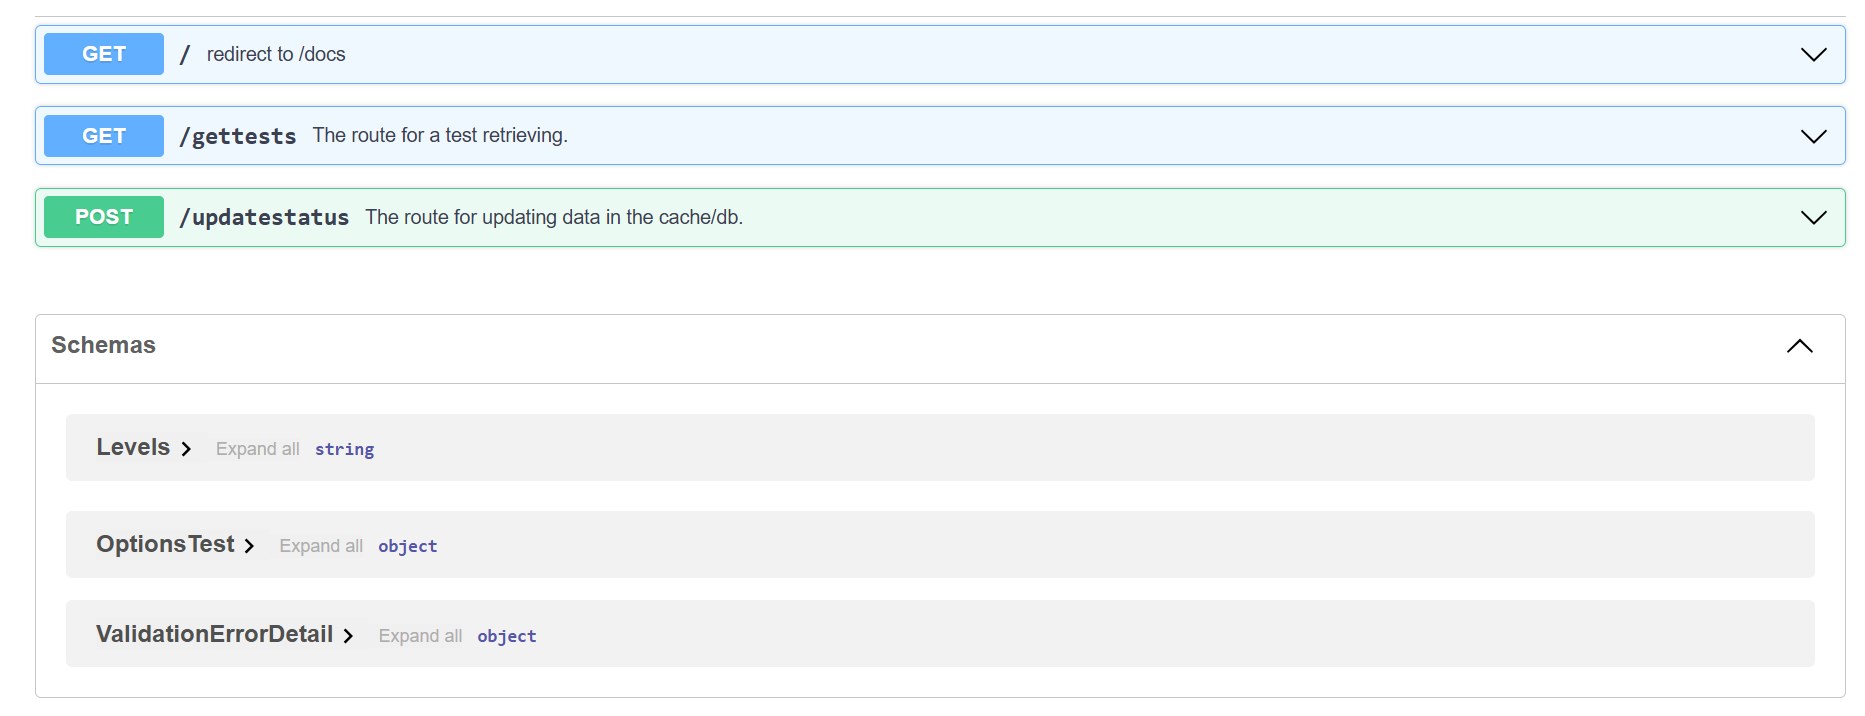
Task: Expand all for the OptionsTest schema
Action: 320,546
